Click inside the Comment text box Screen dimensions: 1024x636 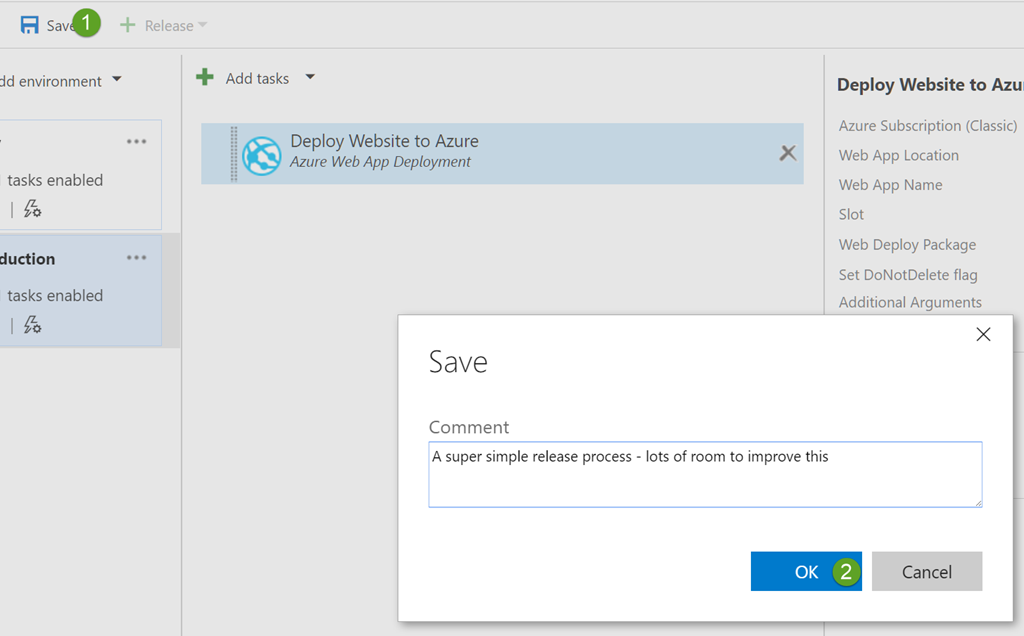(704, 475)
